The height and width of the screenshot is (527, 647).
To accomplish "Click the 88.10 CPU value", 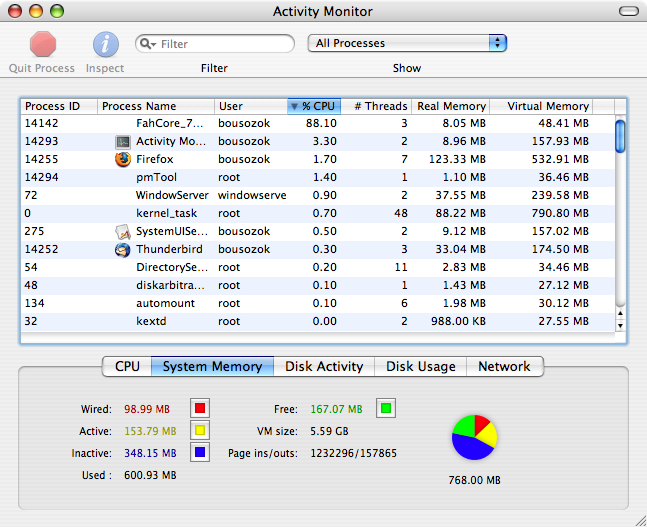I will (x=321, y=123).
